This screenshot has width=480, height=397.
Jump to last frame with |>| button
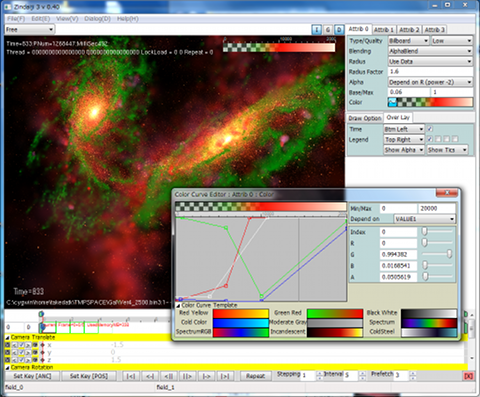(x=225, y=376)
